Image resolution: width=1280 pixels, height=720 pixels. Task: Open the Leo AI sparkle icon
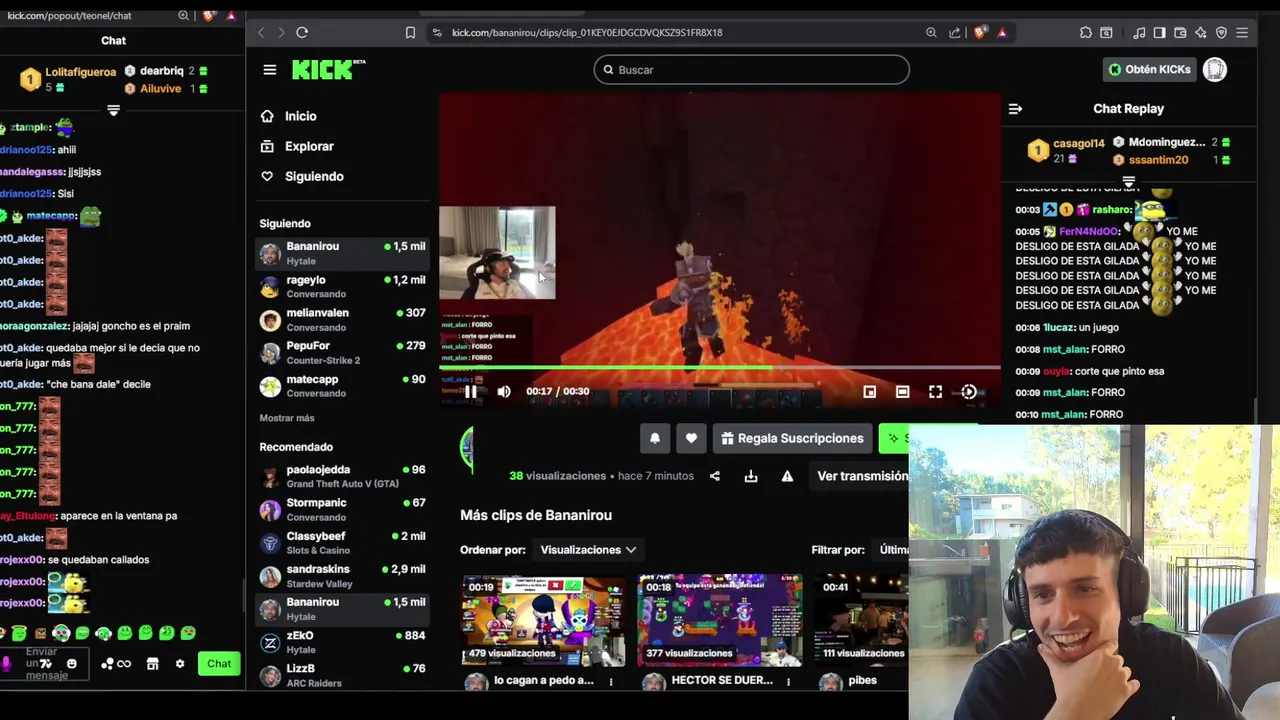coord(1201,32)
